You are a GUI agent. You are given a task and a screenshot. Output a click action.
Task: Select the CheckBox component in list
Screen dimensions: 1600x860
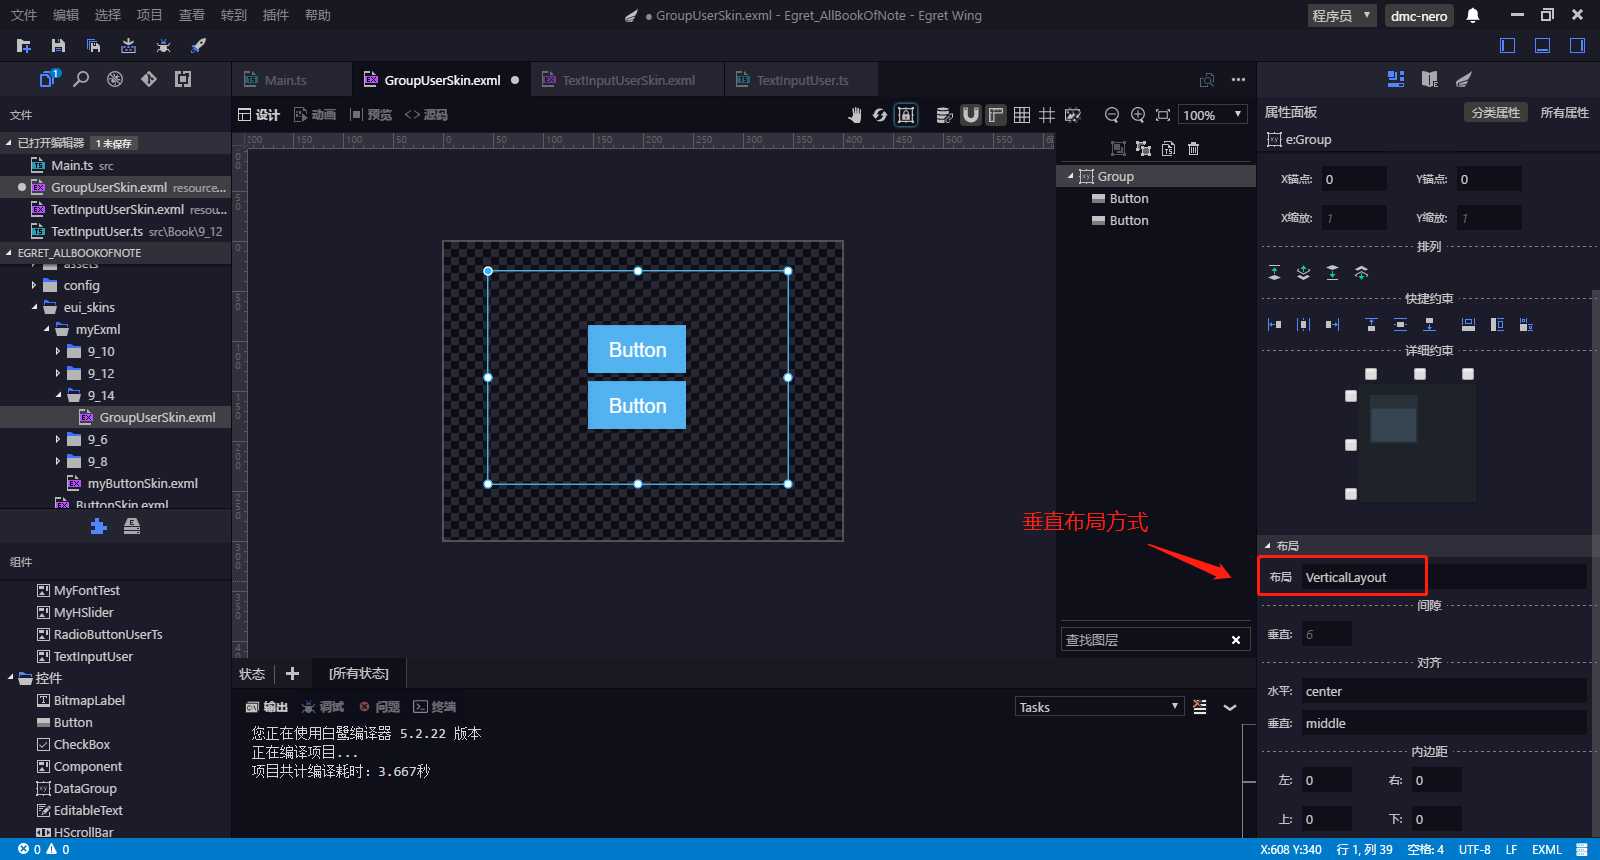coord(82,745)
